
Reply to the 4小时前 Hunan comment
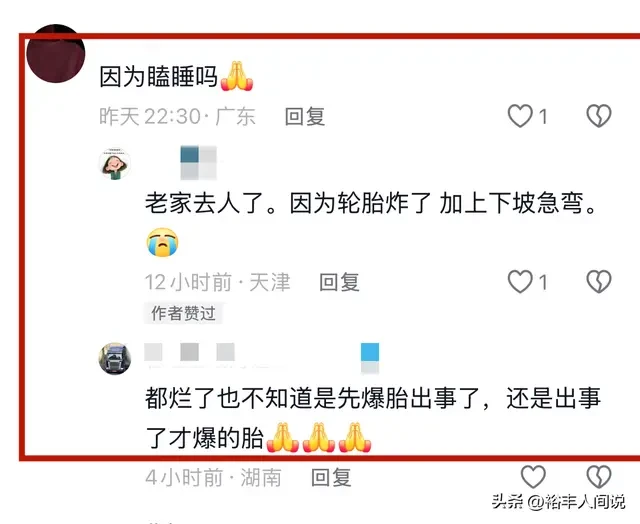click(331, 477)
